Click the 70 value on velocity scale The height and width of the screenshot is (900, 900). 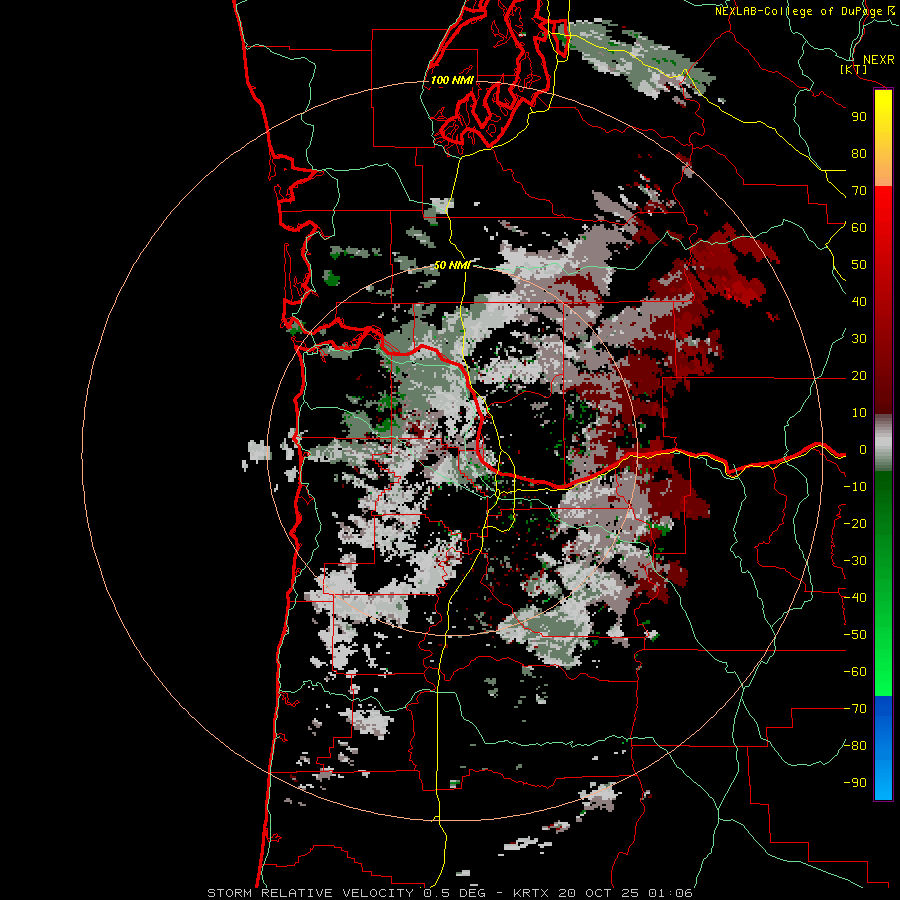(x=859, y=191)
